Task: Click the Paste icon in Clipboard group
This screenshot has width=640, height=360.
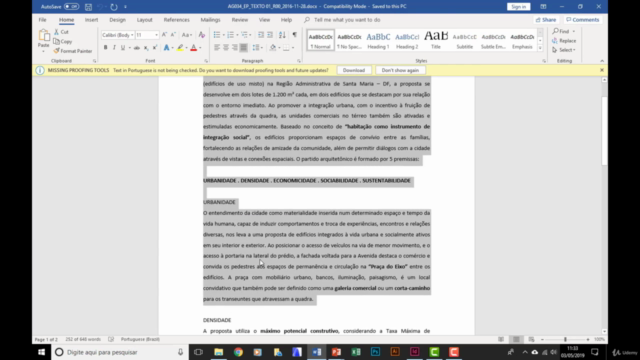Action: tap(44, 37)
